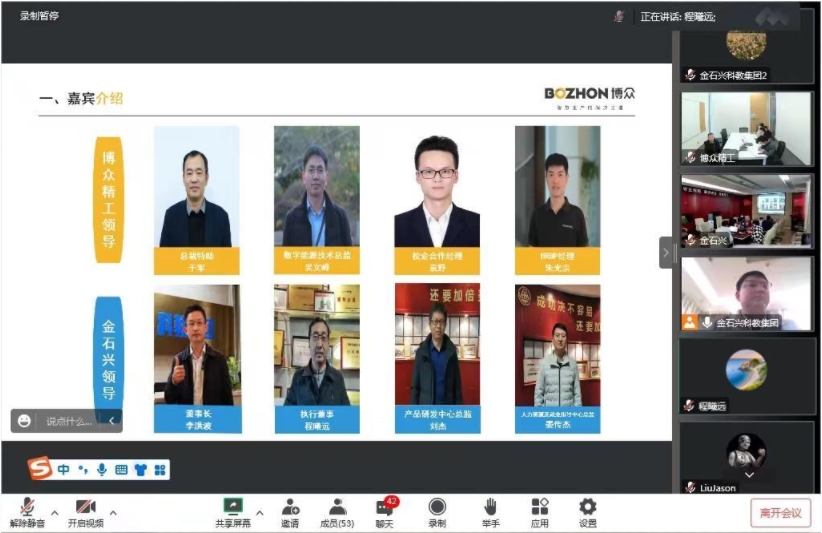Open meeting 设置 settings gear
This screenshot has height=533, width=822.
pyautogui.click(x=588, y=513)
